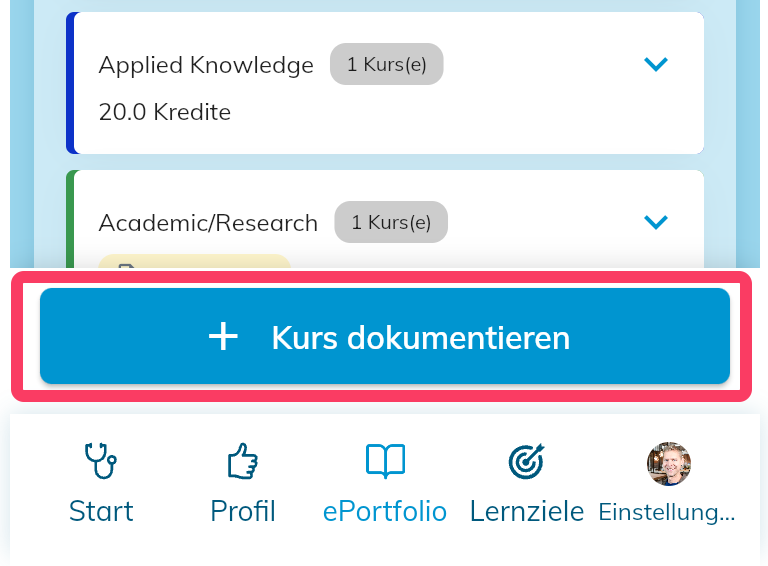Image resolution: width=768 pixels, height=566 pixels.
Task: Click the 1 Kurs(e) badge for Academic/Research
Action: [x=391, y=222]
